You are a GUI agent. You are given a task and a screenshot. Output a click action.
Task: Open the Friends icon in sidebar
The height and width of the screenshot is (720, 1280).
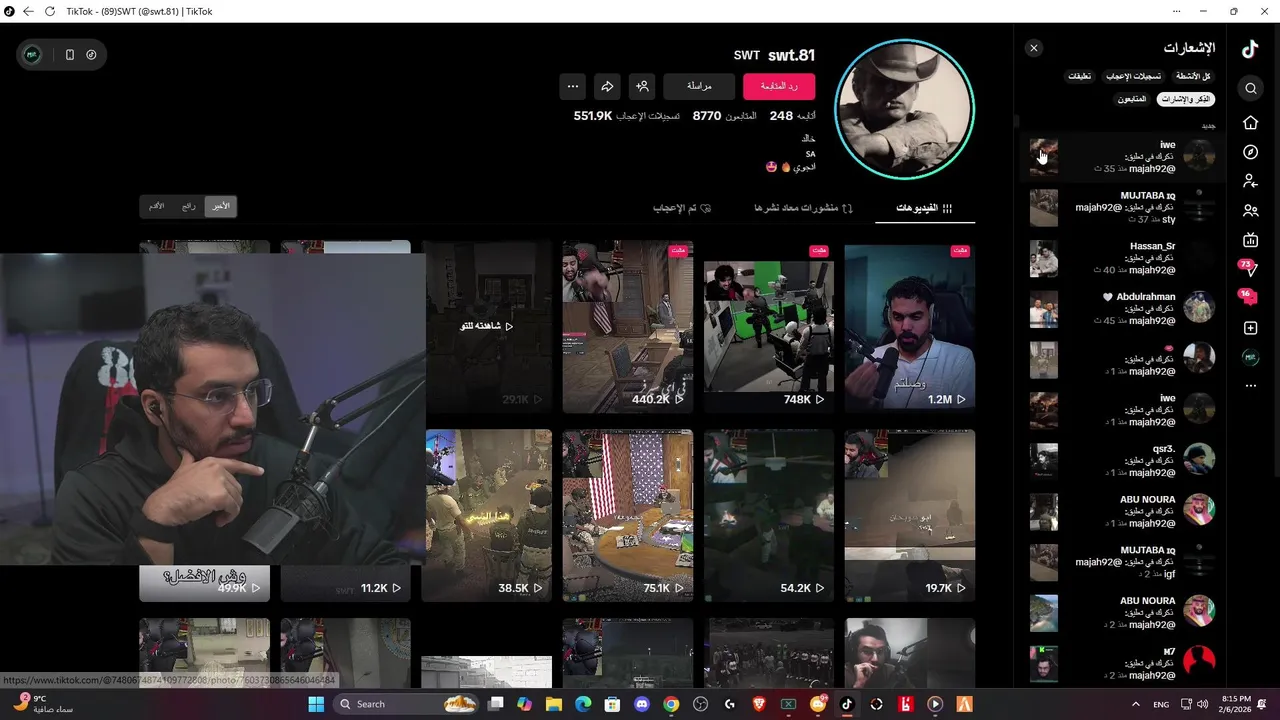tap(1250, 211)
